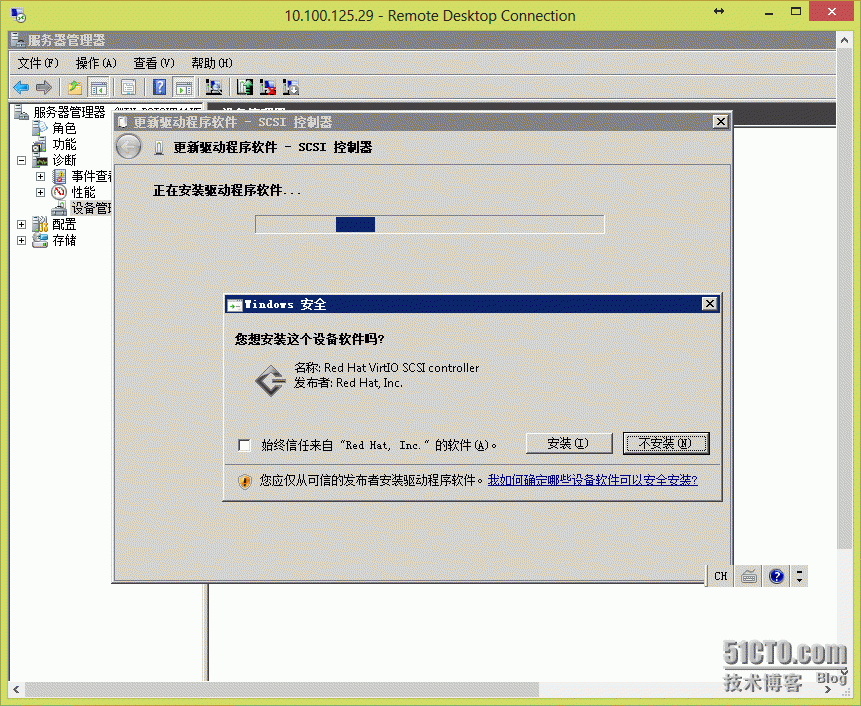
Task: Click the uninstall device toolbar icon with red X
Action: [268, 87]
